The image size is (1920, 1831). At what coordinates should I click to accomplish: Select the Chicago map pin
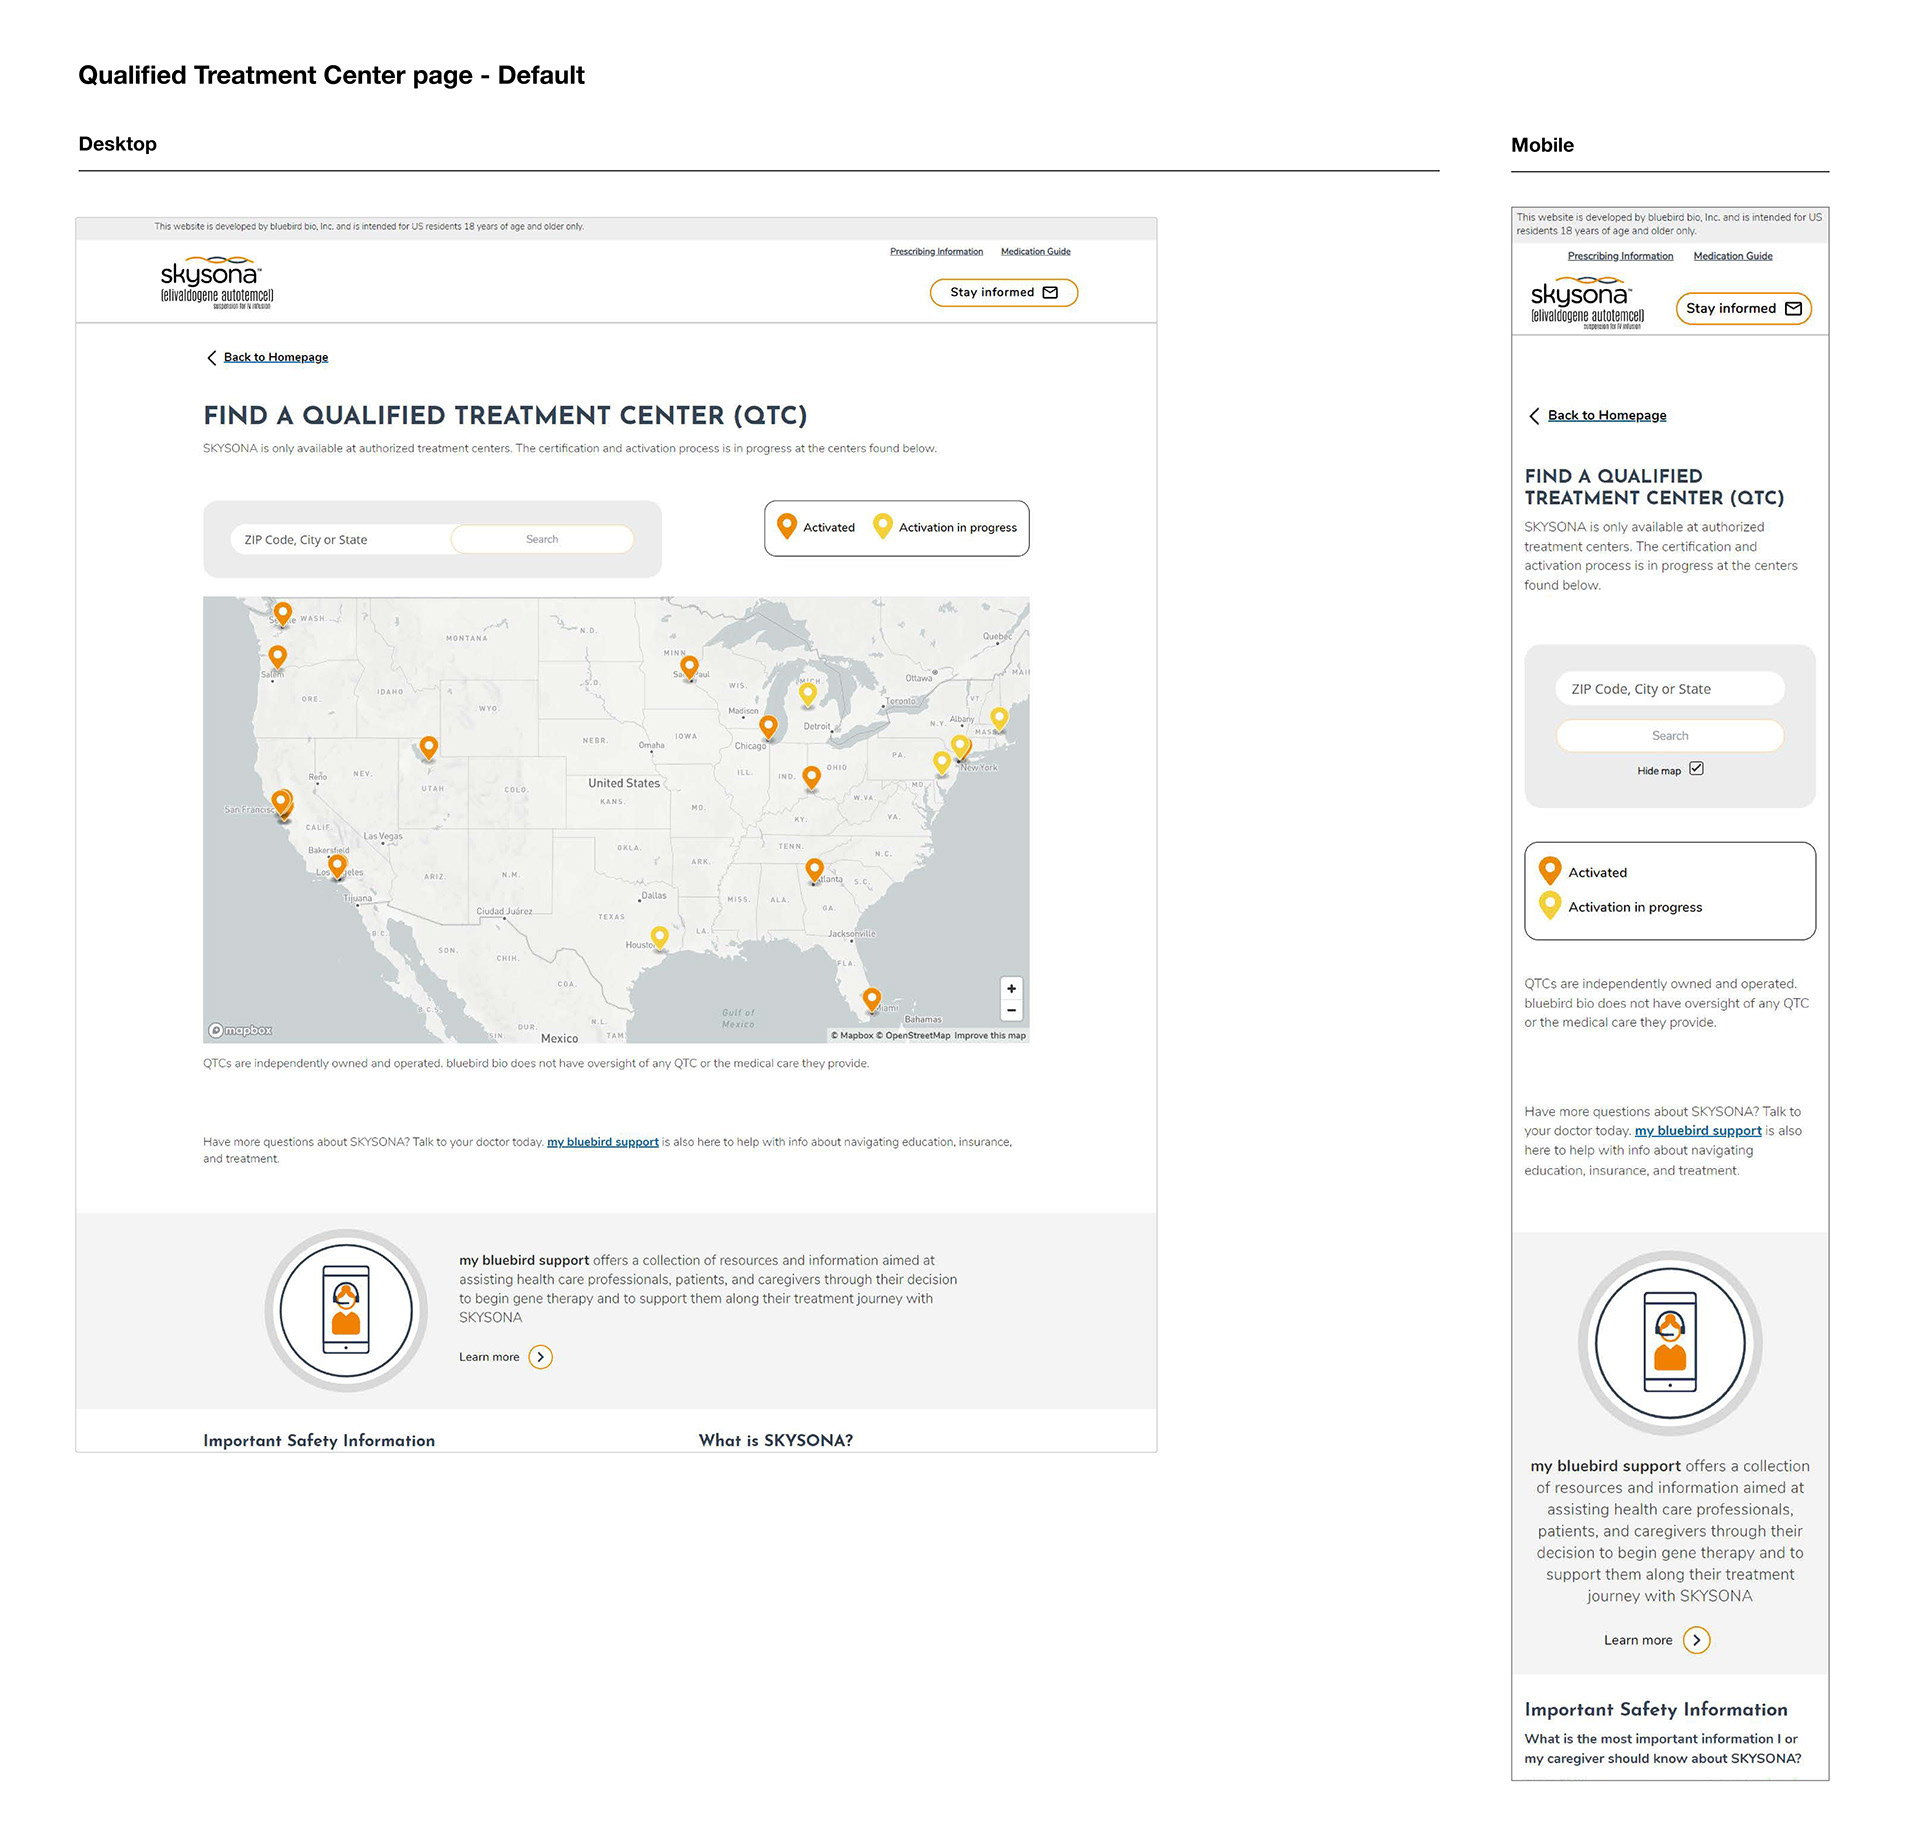coord(768,726)
